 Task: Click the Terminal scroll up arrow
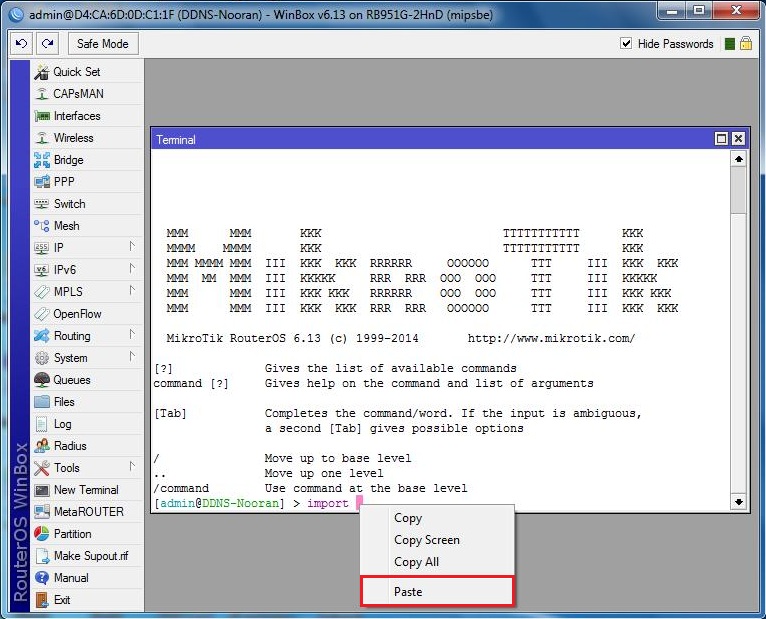739,159
